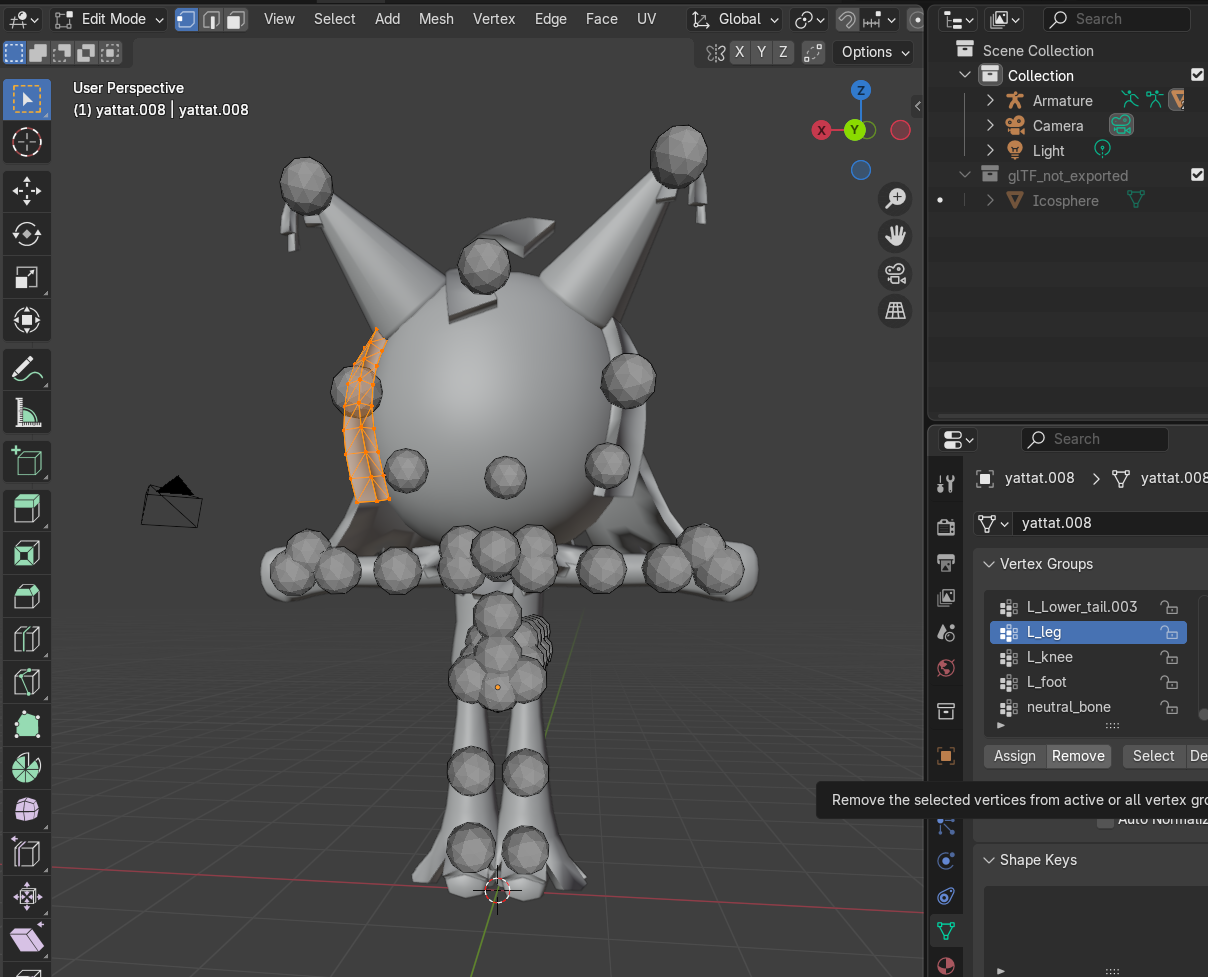Click the viewport zoom magnifier icon
Image resolution: width=1208 pixels, height=977 pixels.
pos(895,198)
